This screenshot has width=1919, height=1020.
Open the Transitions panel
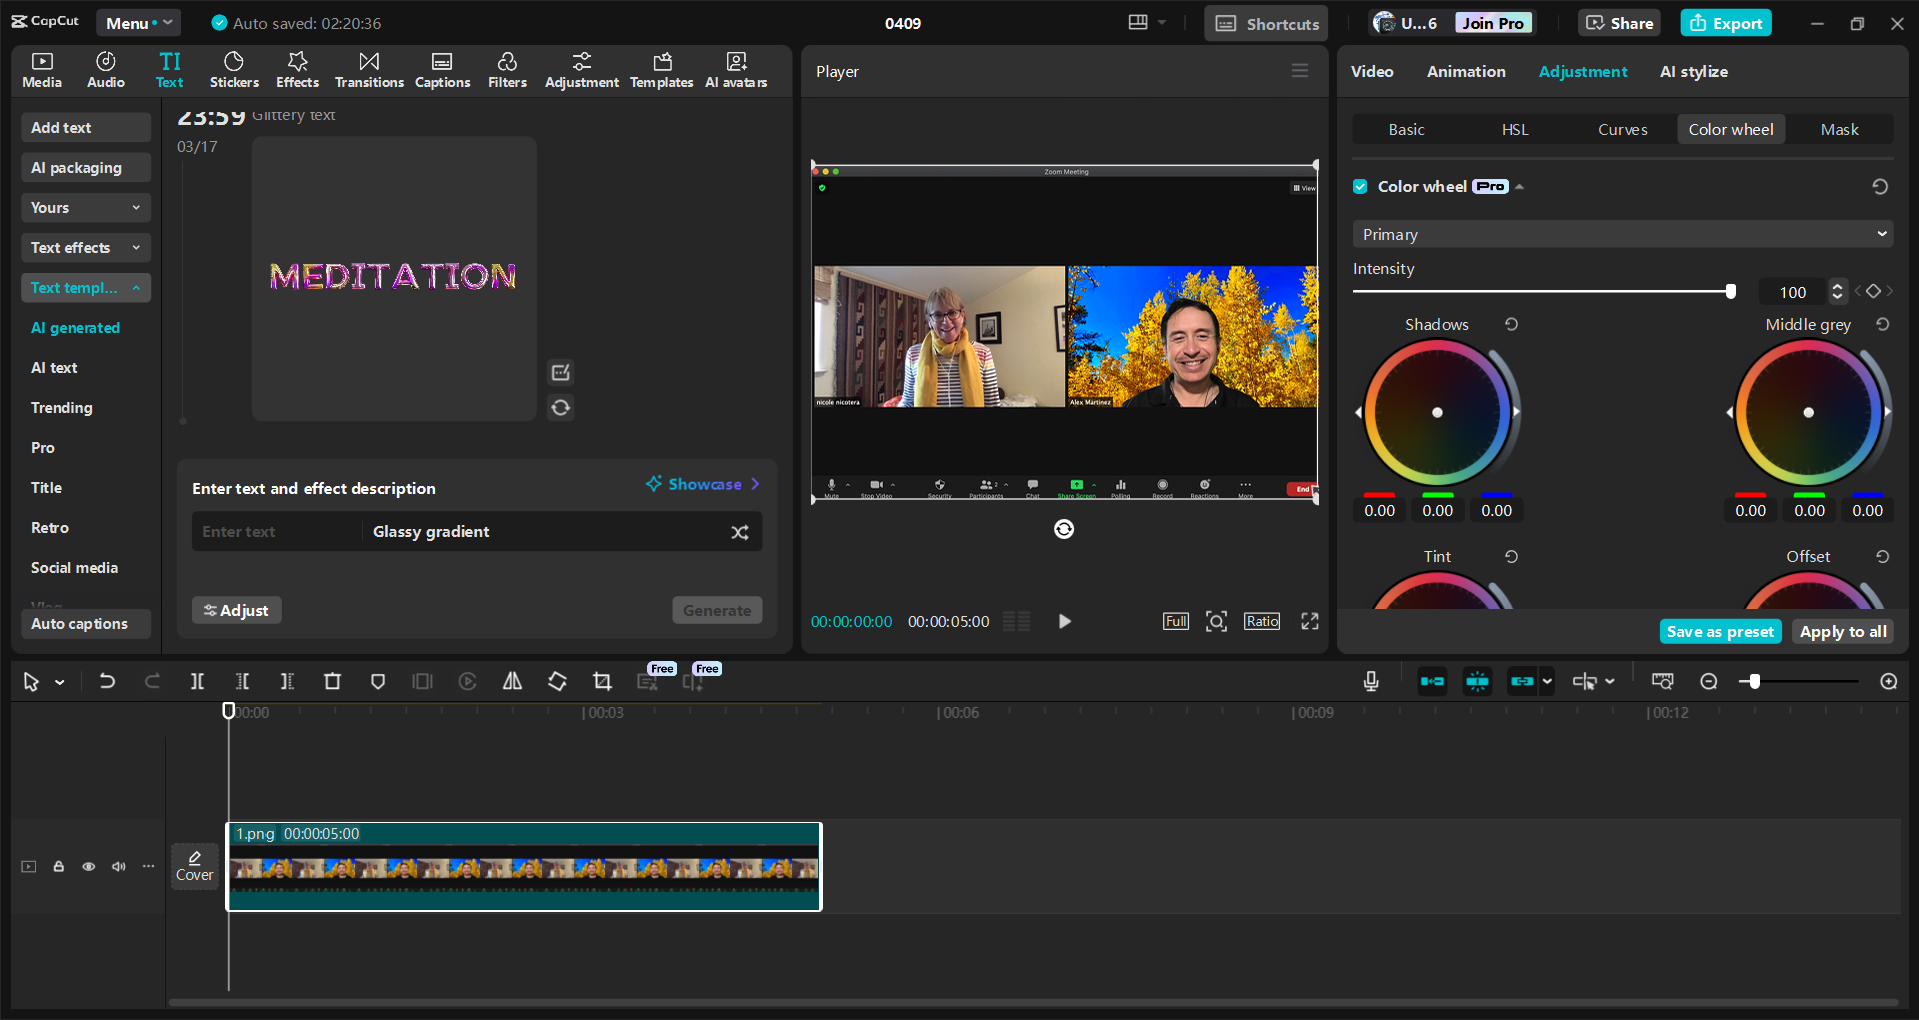369,70
